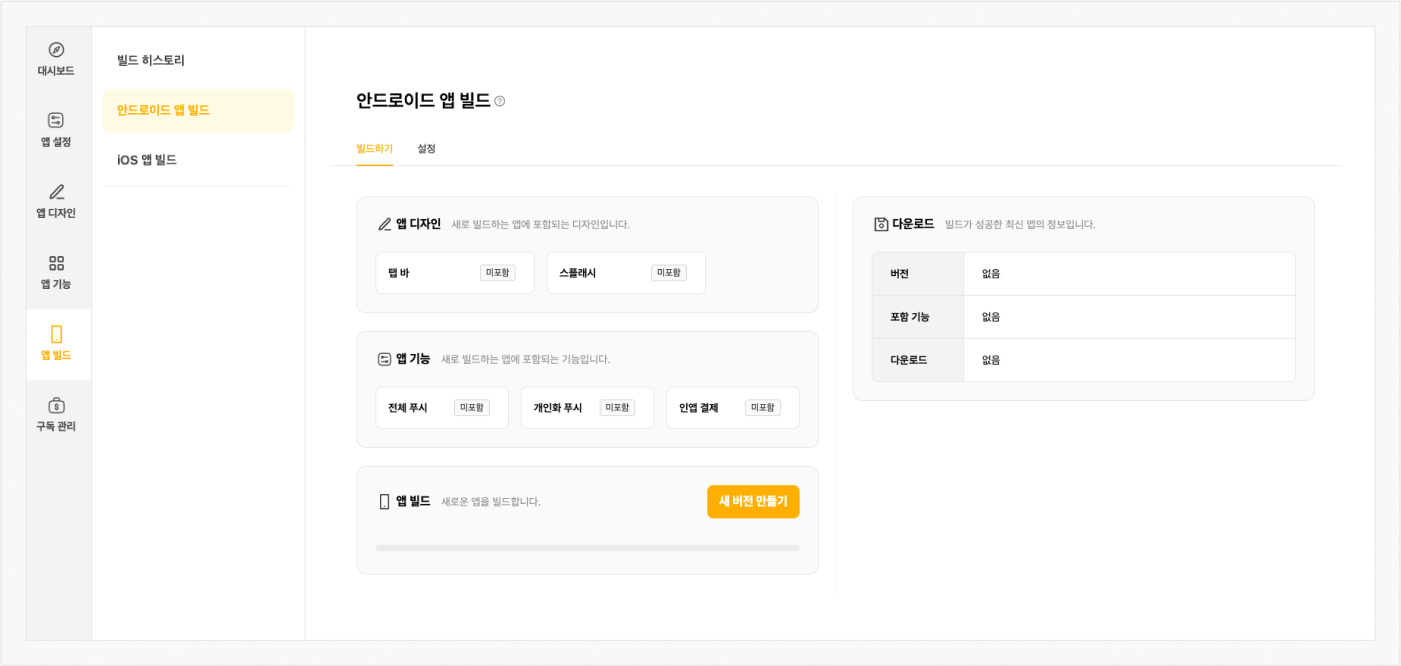
Task: Switch to the 설정 tab
Action: pos(426,149)
